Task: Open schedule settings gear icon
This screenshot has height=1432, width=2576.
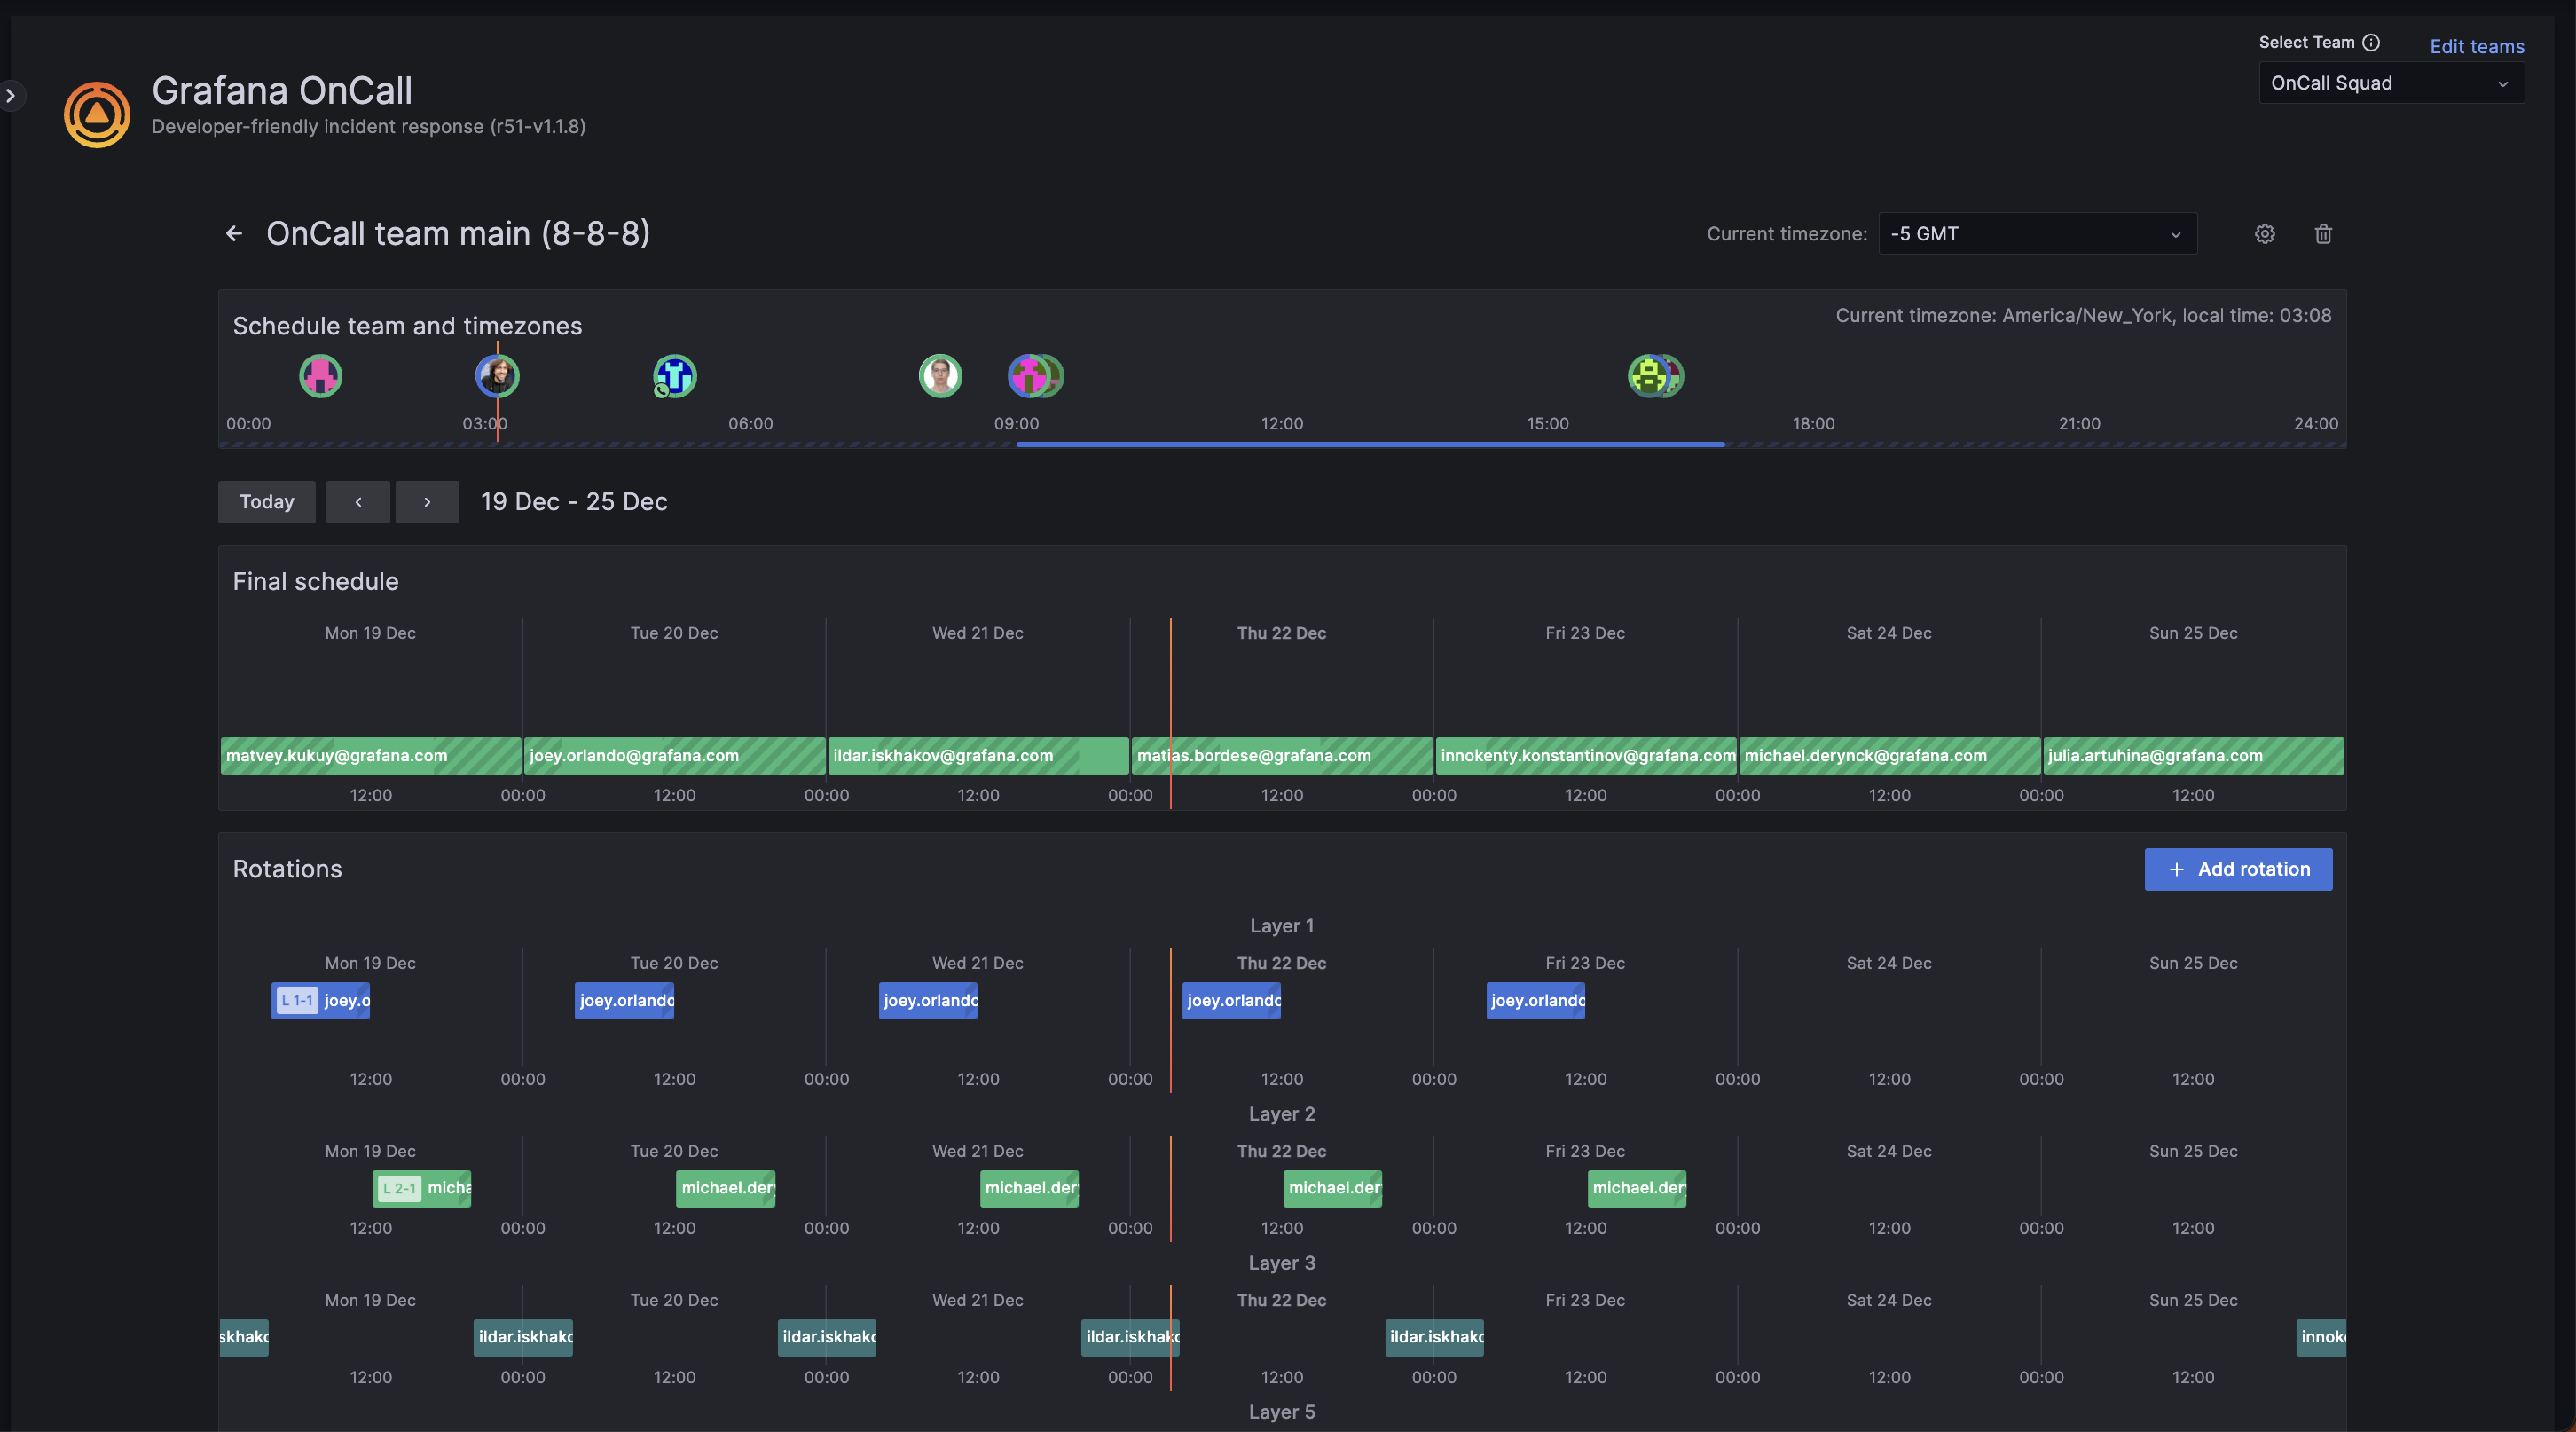Action: click(x=2264, y=234)
